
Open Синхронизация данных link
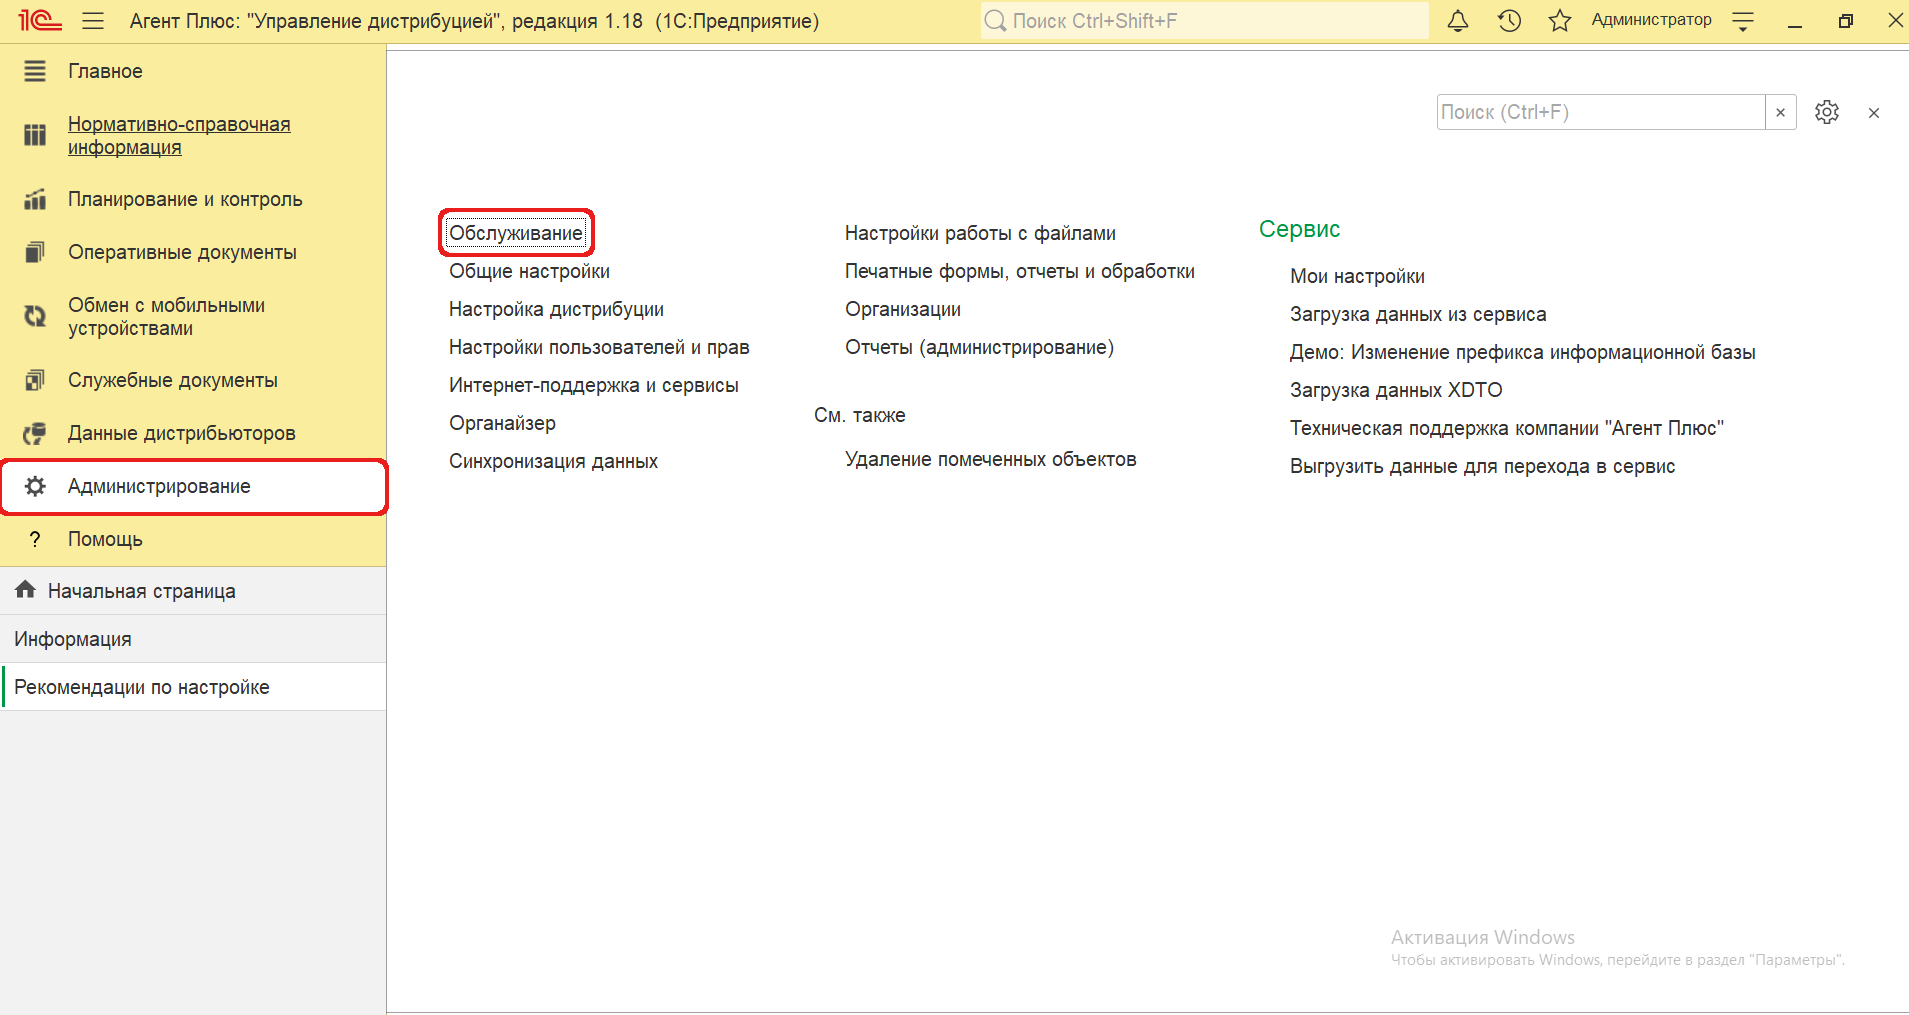pyautogui.click(x=553, y=461)
